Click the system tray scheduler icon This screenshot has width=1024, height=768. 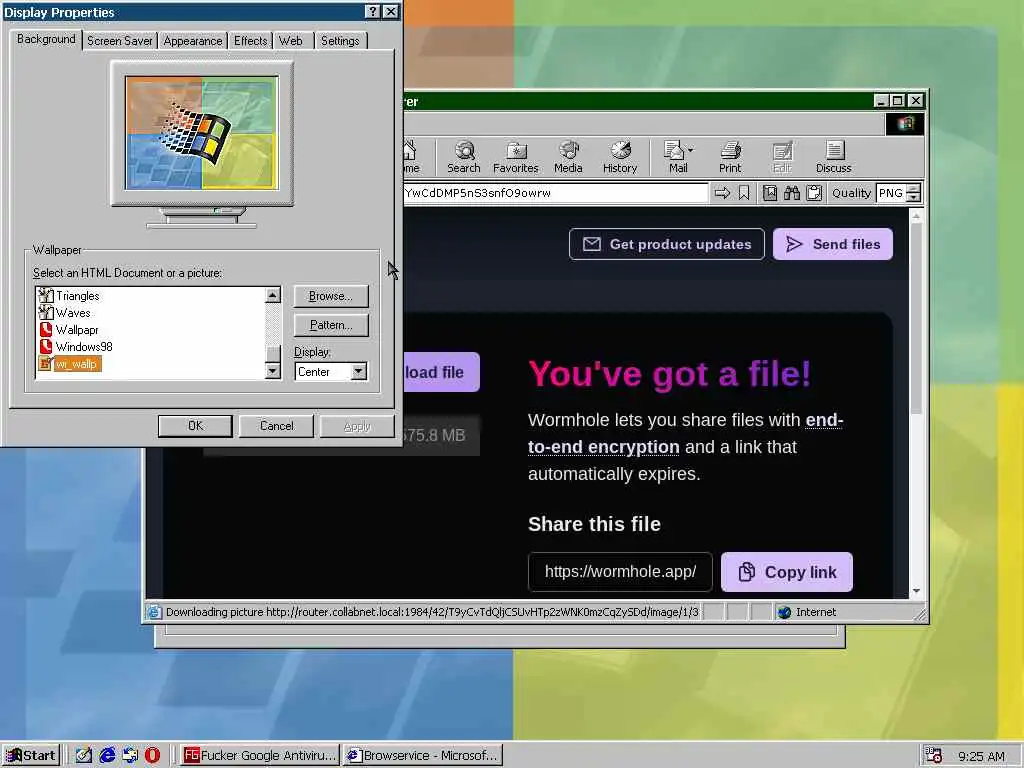click(934, 756)
